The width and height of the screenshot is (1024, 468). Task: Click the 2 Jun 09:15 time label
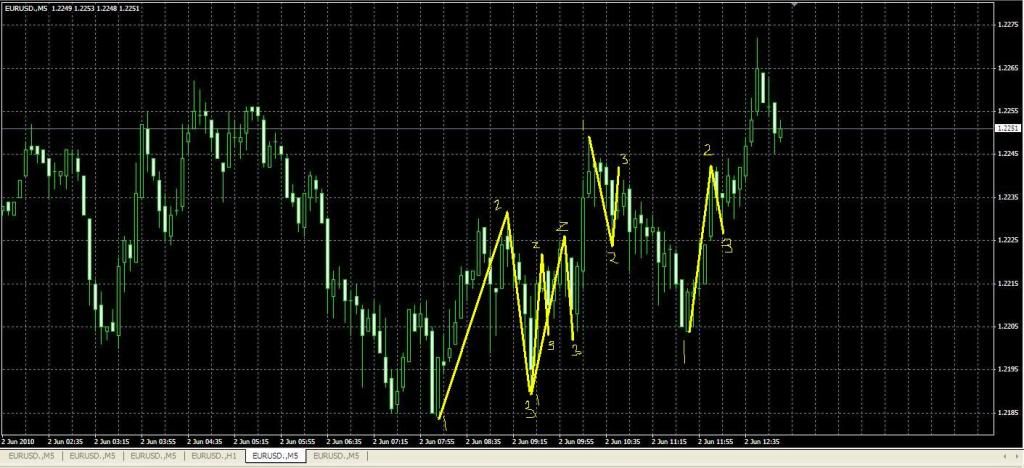coord(531,440)
